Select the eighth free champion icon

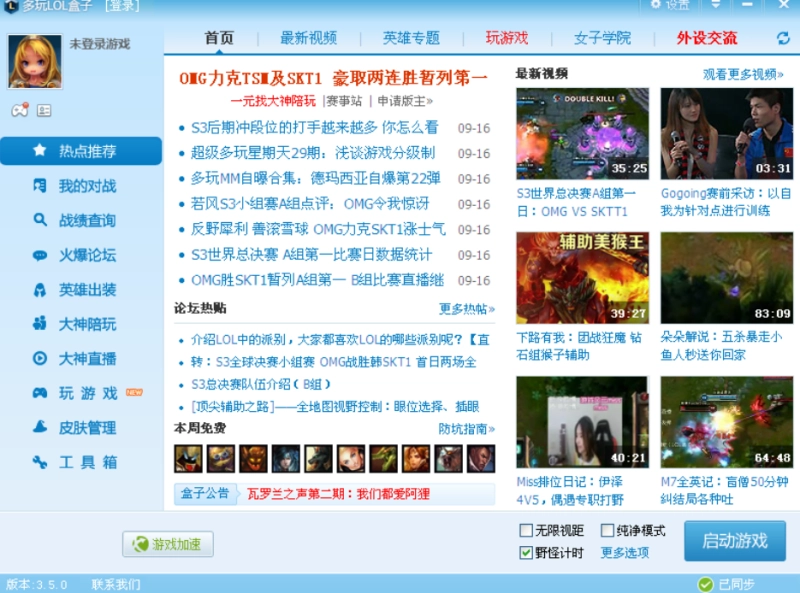click(x=416, y=458)
